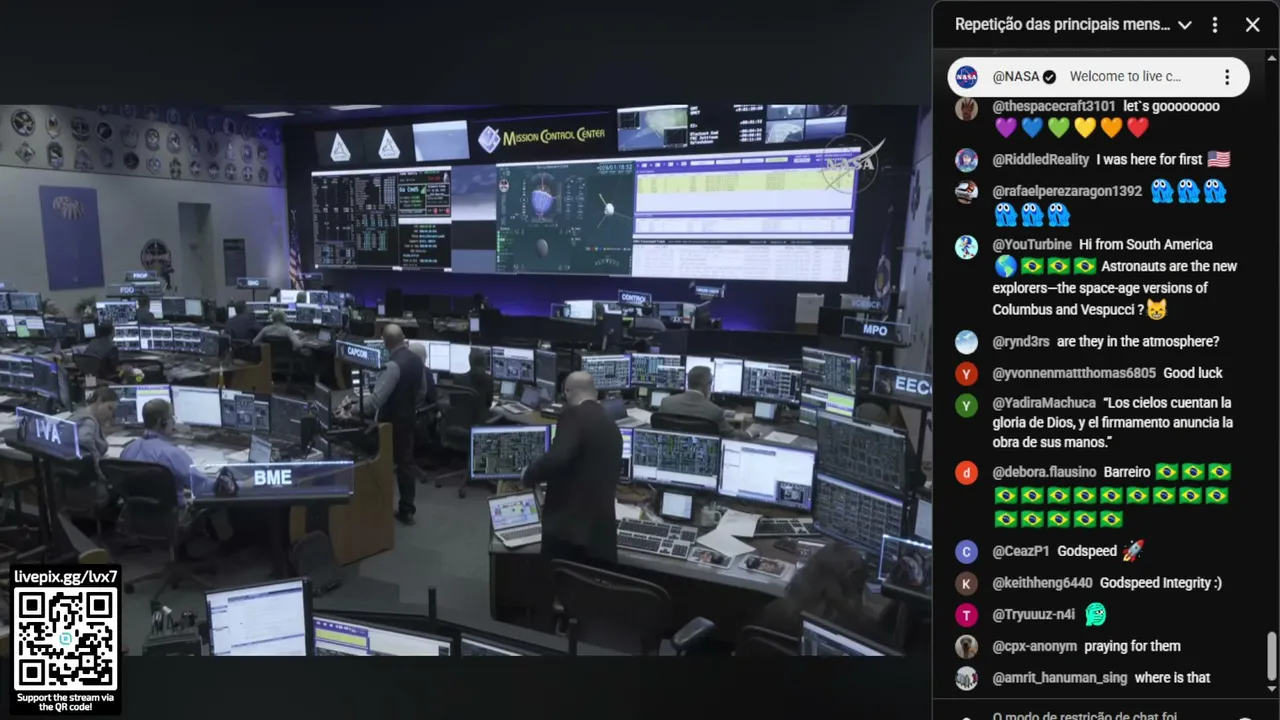The image size is (1280, 720).
Task: Click rafaelperezaragon1392's profile picture
Action: (x=966, y=192)
